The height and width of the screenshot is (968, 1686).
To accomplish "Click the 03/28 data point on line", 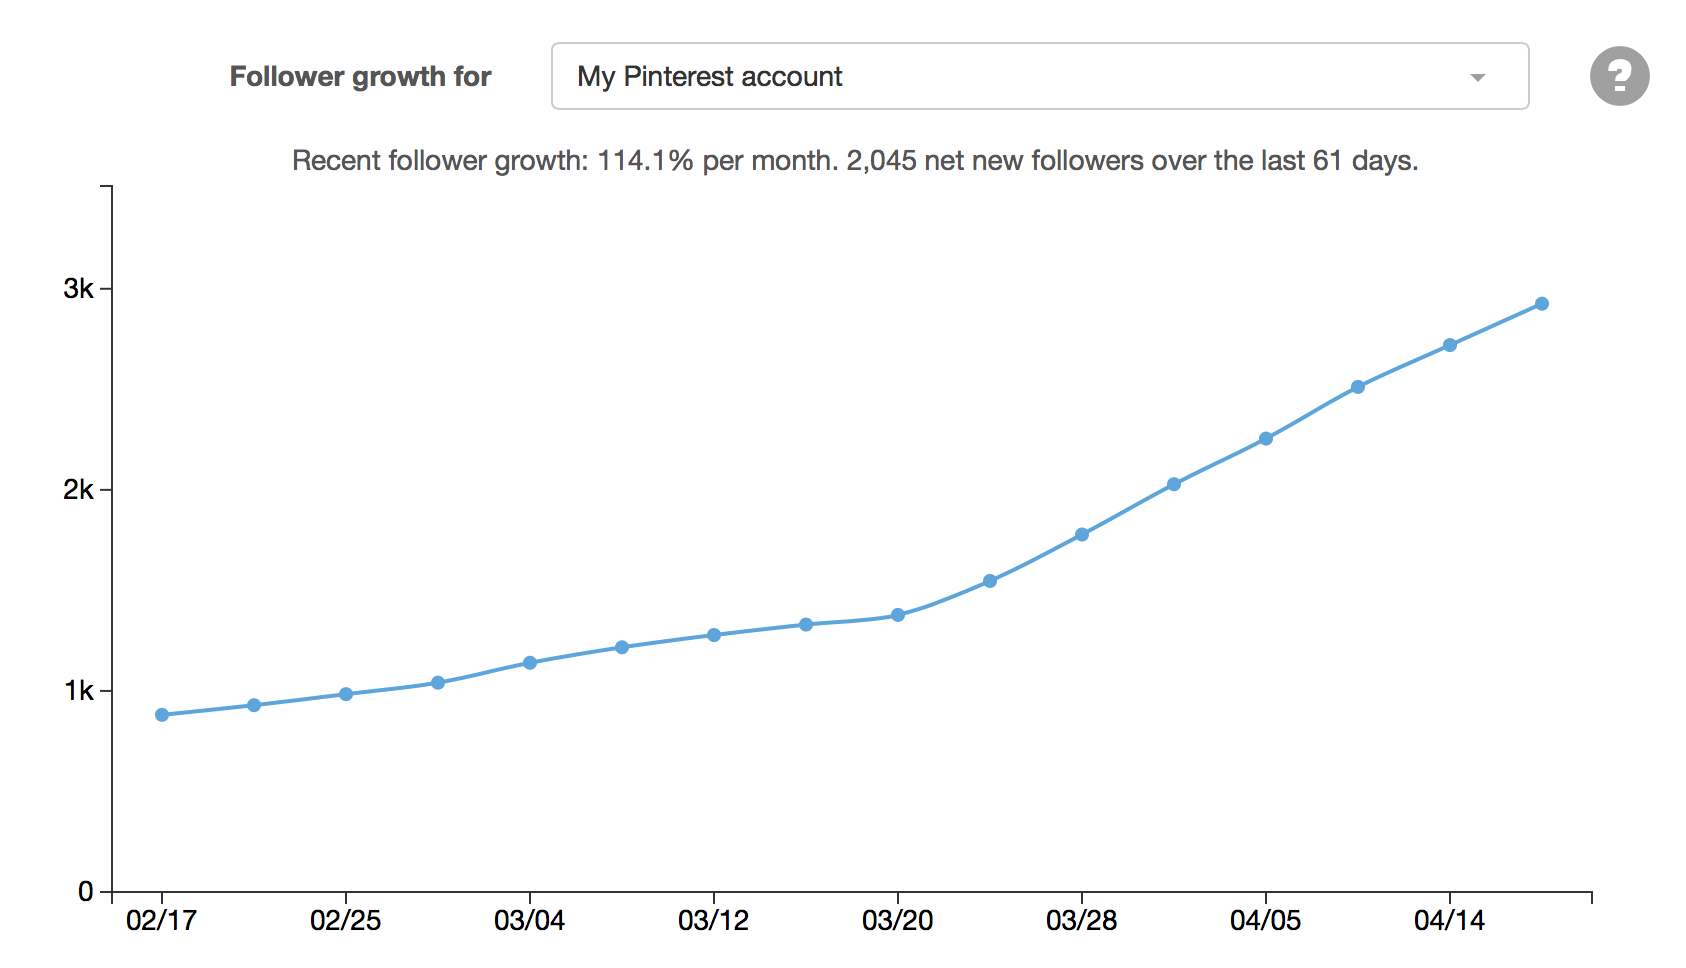I will coord(1082,535).
